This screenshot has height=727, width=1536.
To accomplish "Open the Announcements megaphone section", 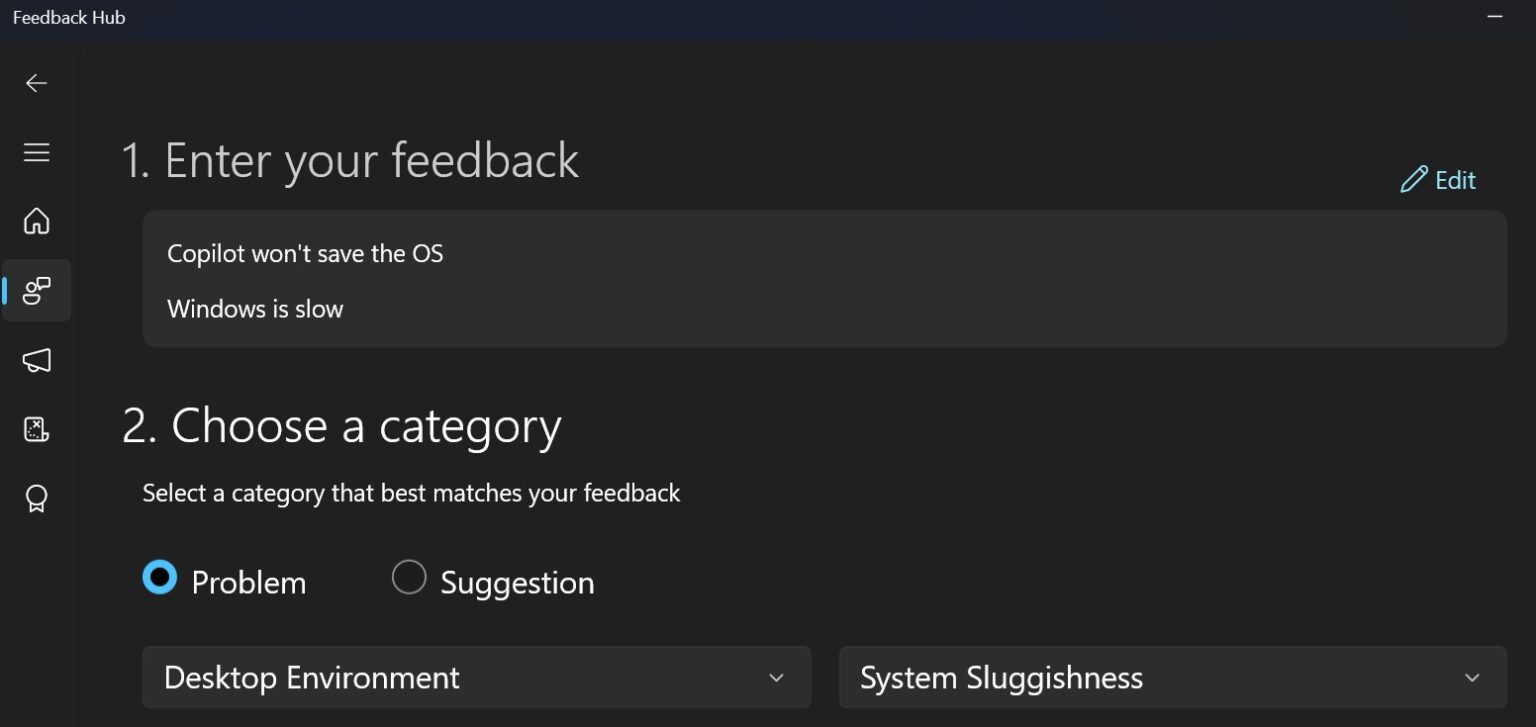I will [36, 360].
